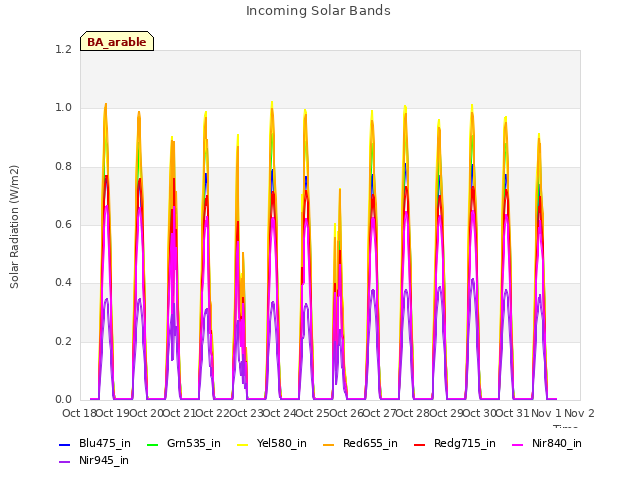Click the Oct 31 x-axis tick label
Viewport: 640px width, 480px height.
click(x=513, y=413)
